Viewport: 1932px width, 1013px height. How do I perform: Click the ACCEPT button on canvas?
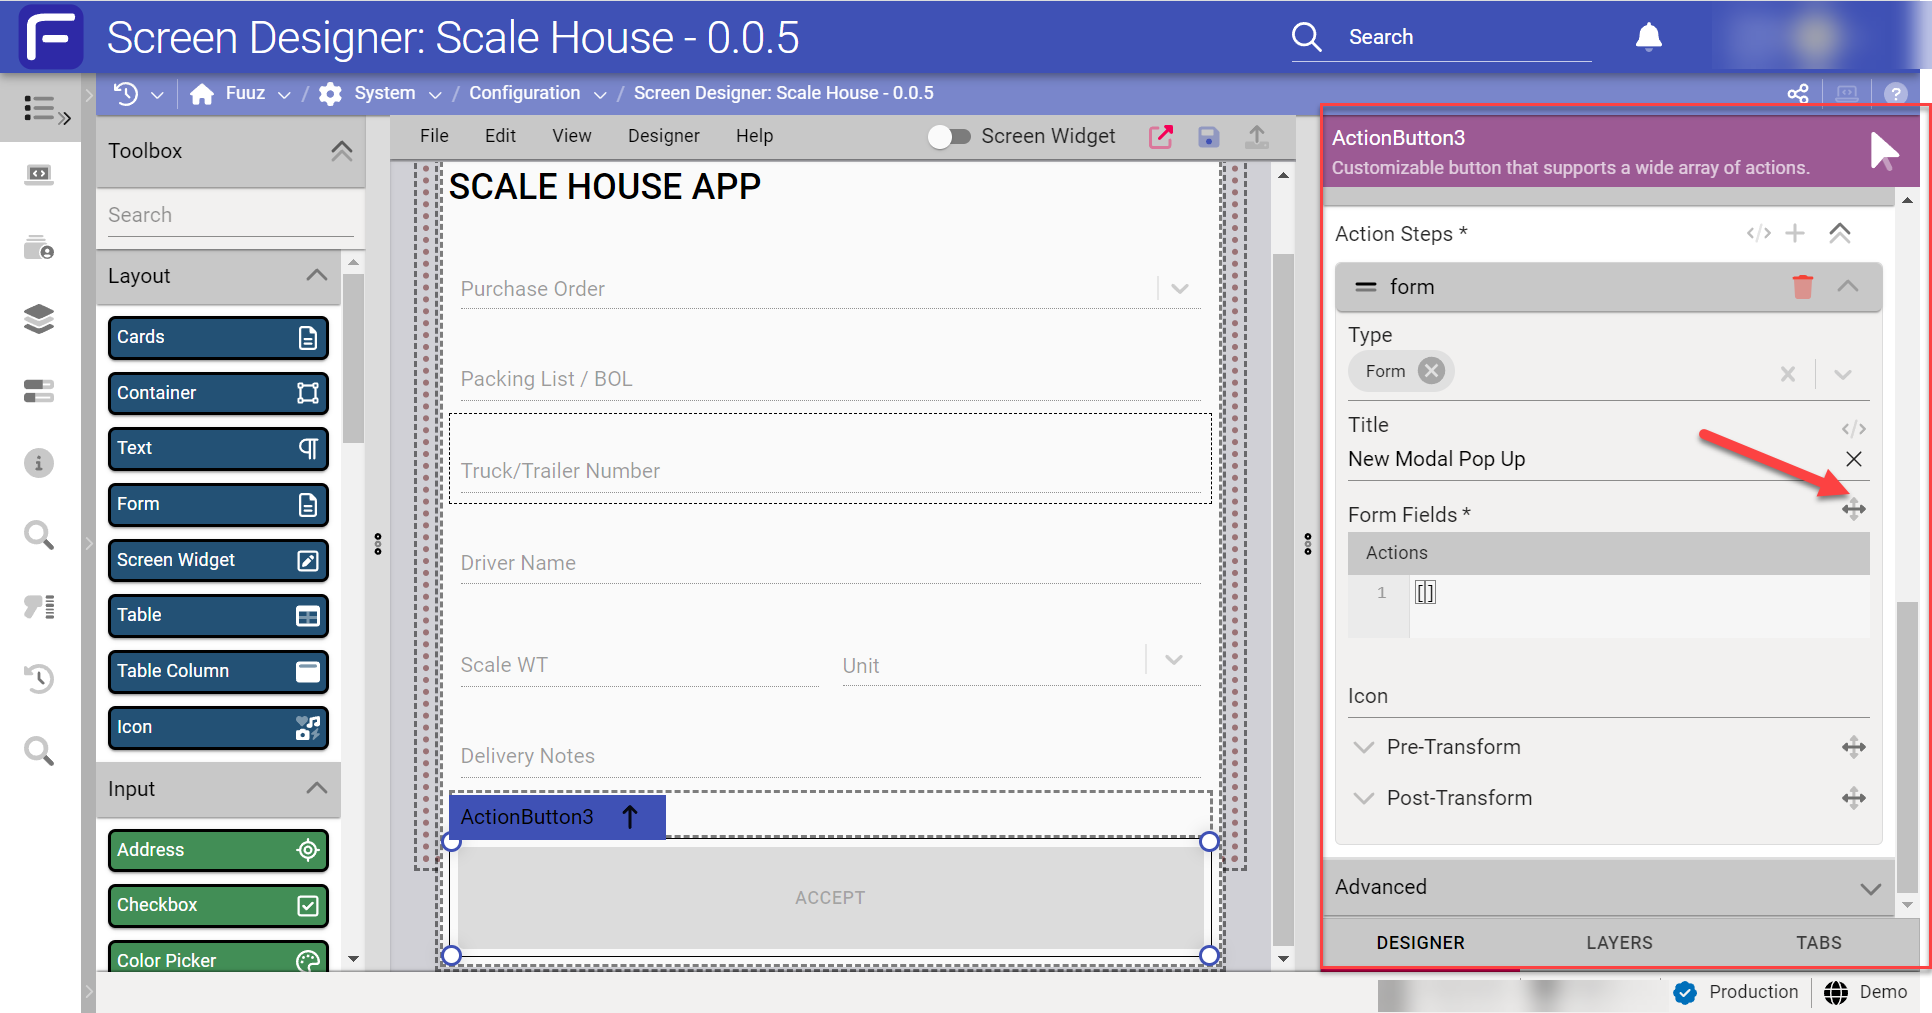click(x=830, y=897)
